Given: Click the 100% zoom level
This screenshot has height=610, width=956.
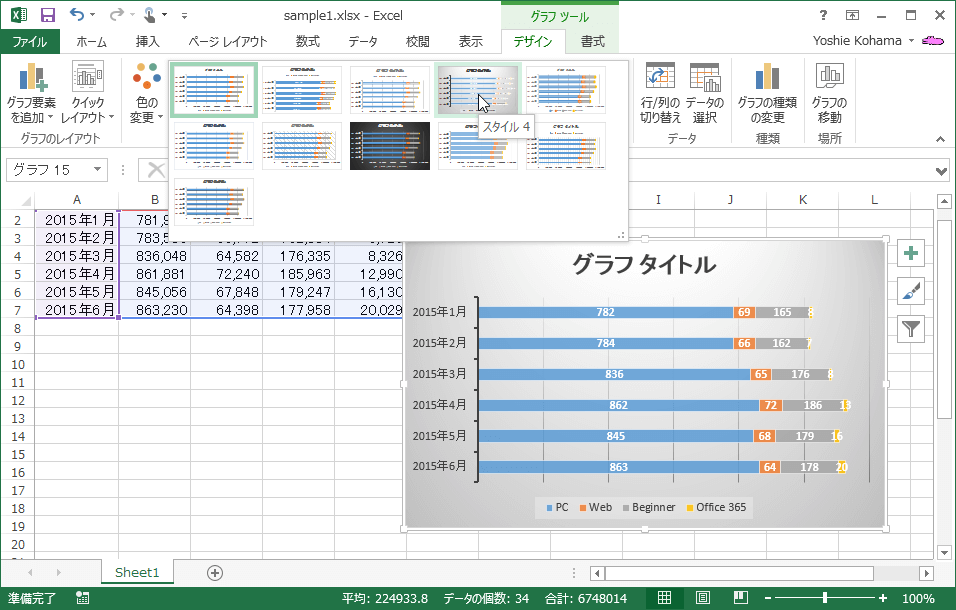Looking at the screenshot, I should click(918, 598).
